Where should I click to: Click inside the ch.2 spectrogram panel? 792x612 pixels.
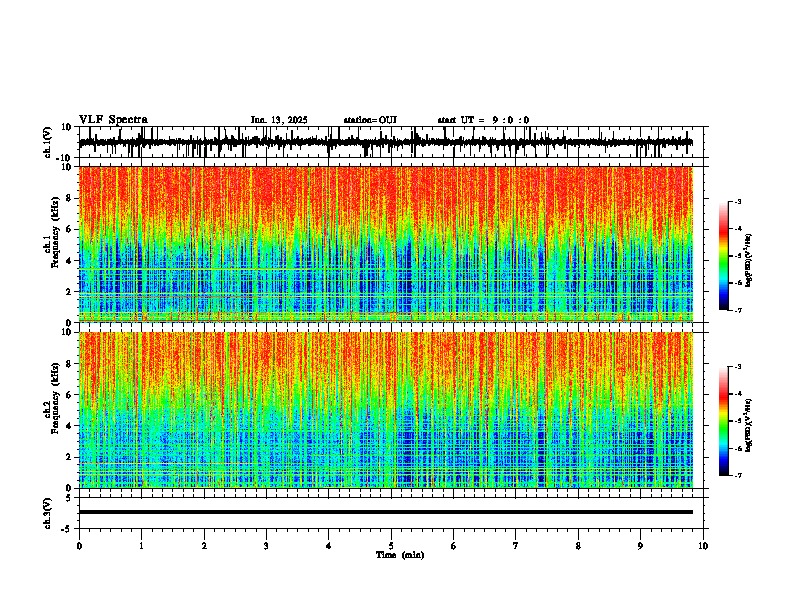coord(386,410)
